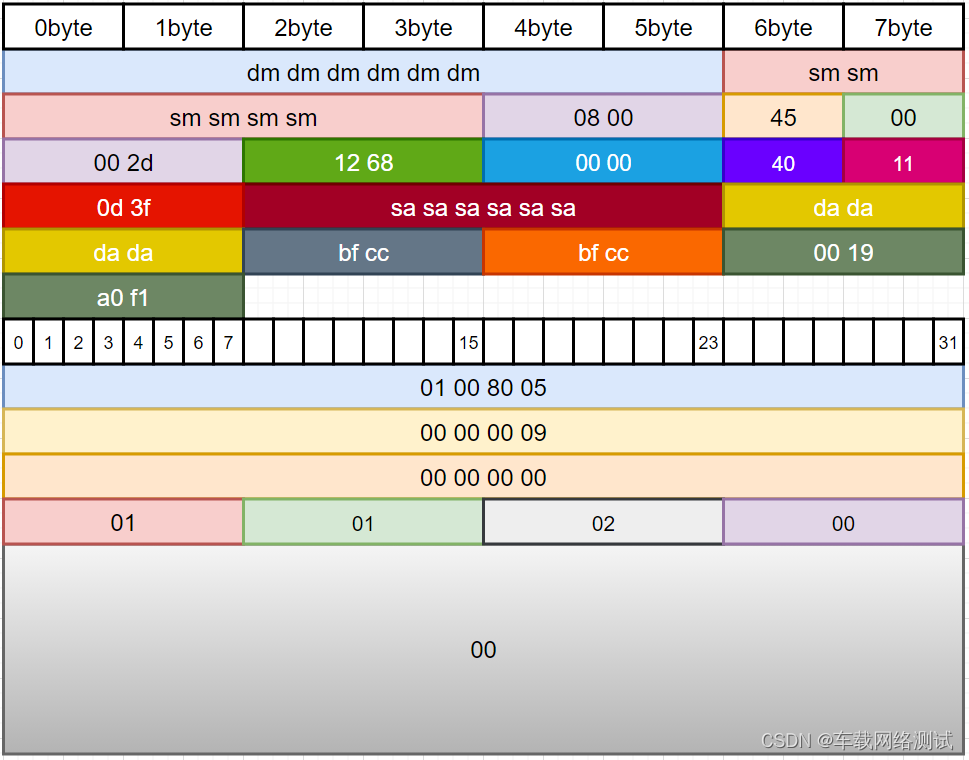This screenshot has height=760, width=969.
Task: Select bit index 7 box
Action: coord(228,342)
